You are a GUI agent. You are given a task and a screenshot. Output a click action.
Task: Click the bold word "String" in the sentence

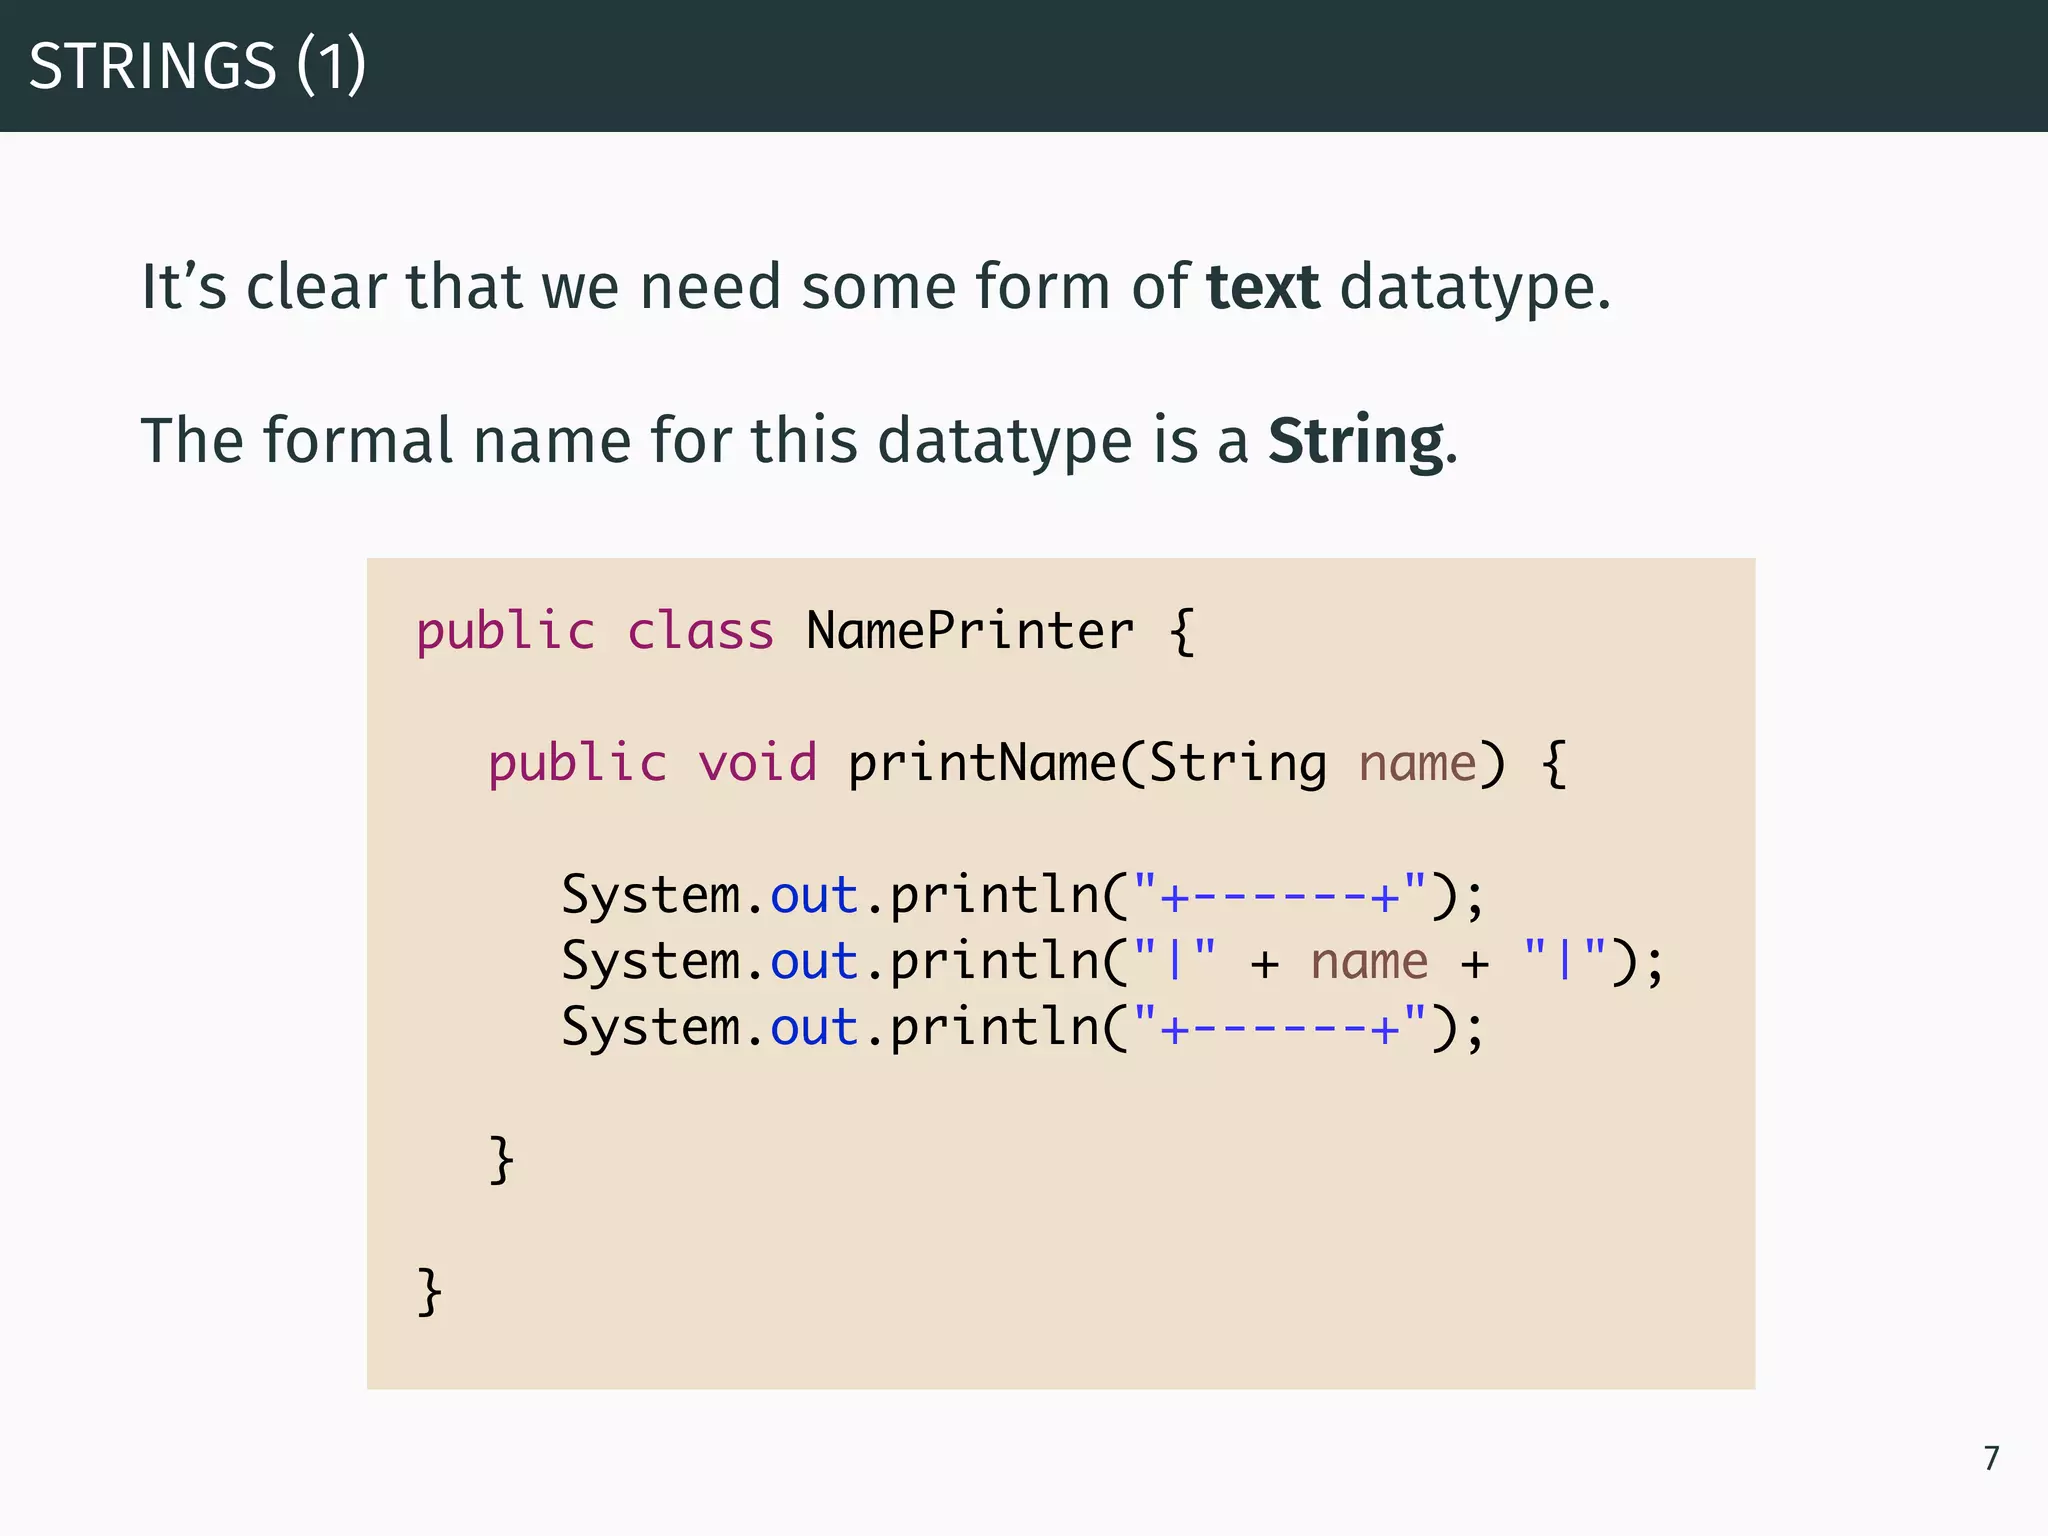[1356, 441]
